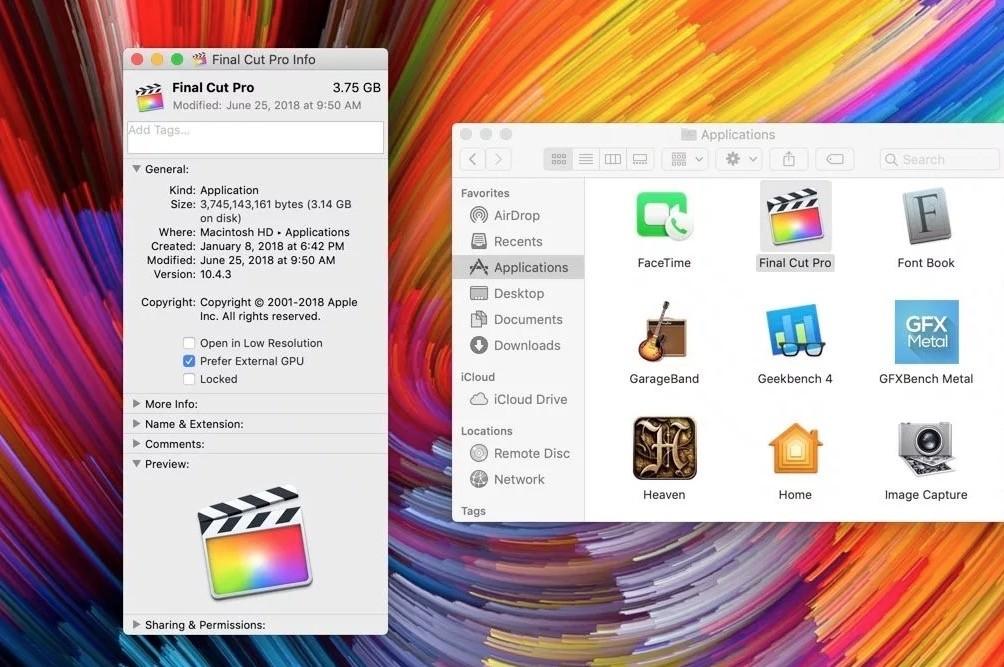Select the GFXBench Metal icon
The image size is (1004, 667).
tap(926, 332)
